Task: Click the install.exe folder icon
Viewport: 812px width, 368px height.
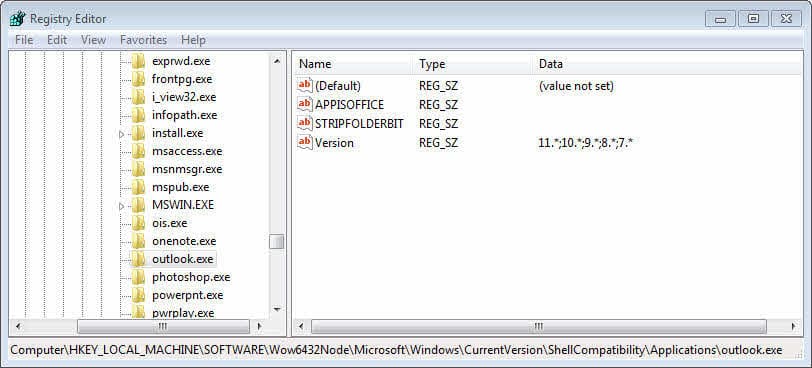Action: tap(138, 133)
